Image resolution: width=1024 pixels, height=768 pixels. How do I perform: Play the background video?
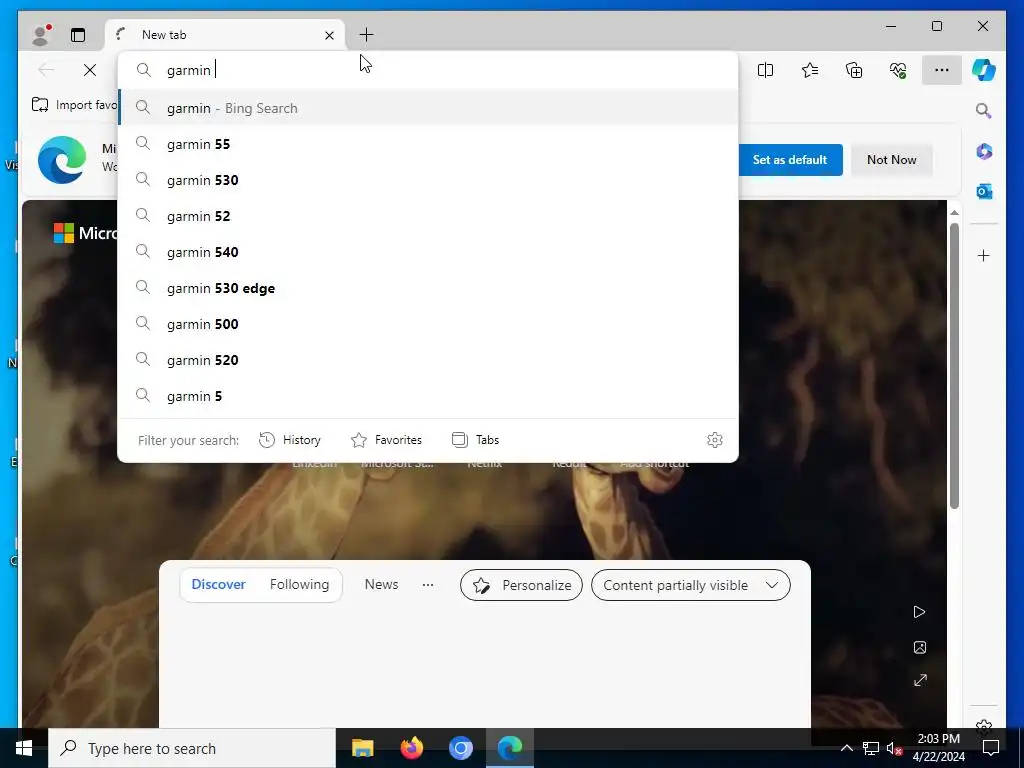pyautogui.click(x=920, y=612)
